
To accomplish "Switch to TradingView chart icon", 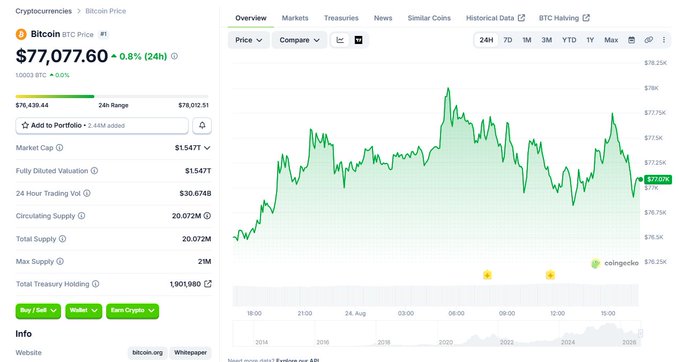I will [359, 40].
